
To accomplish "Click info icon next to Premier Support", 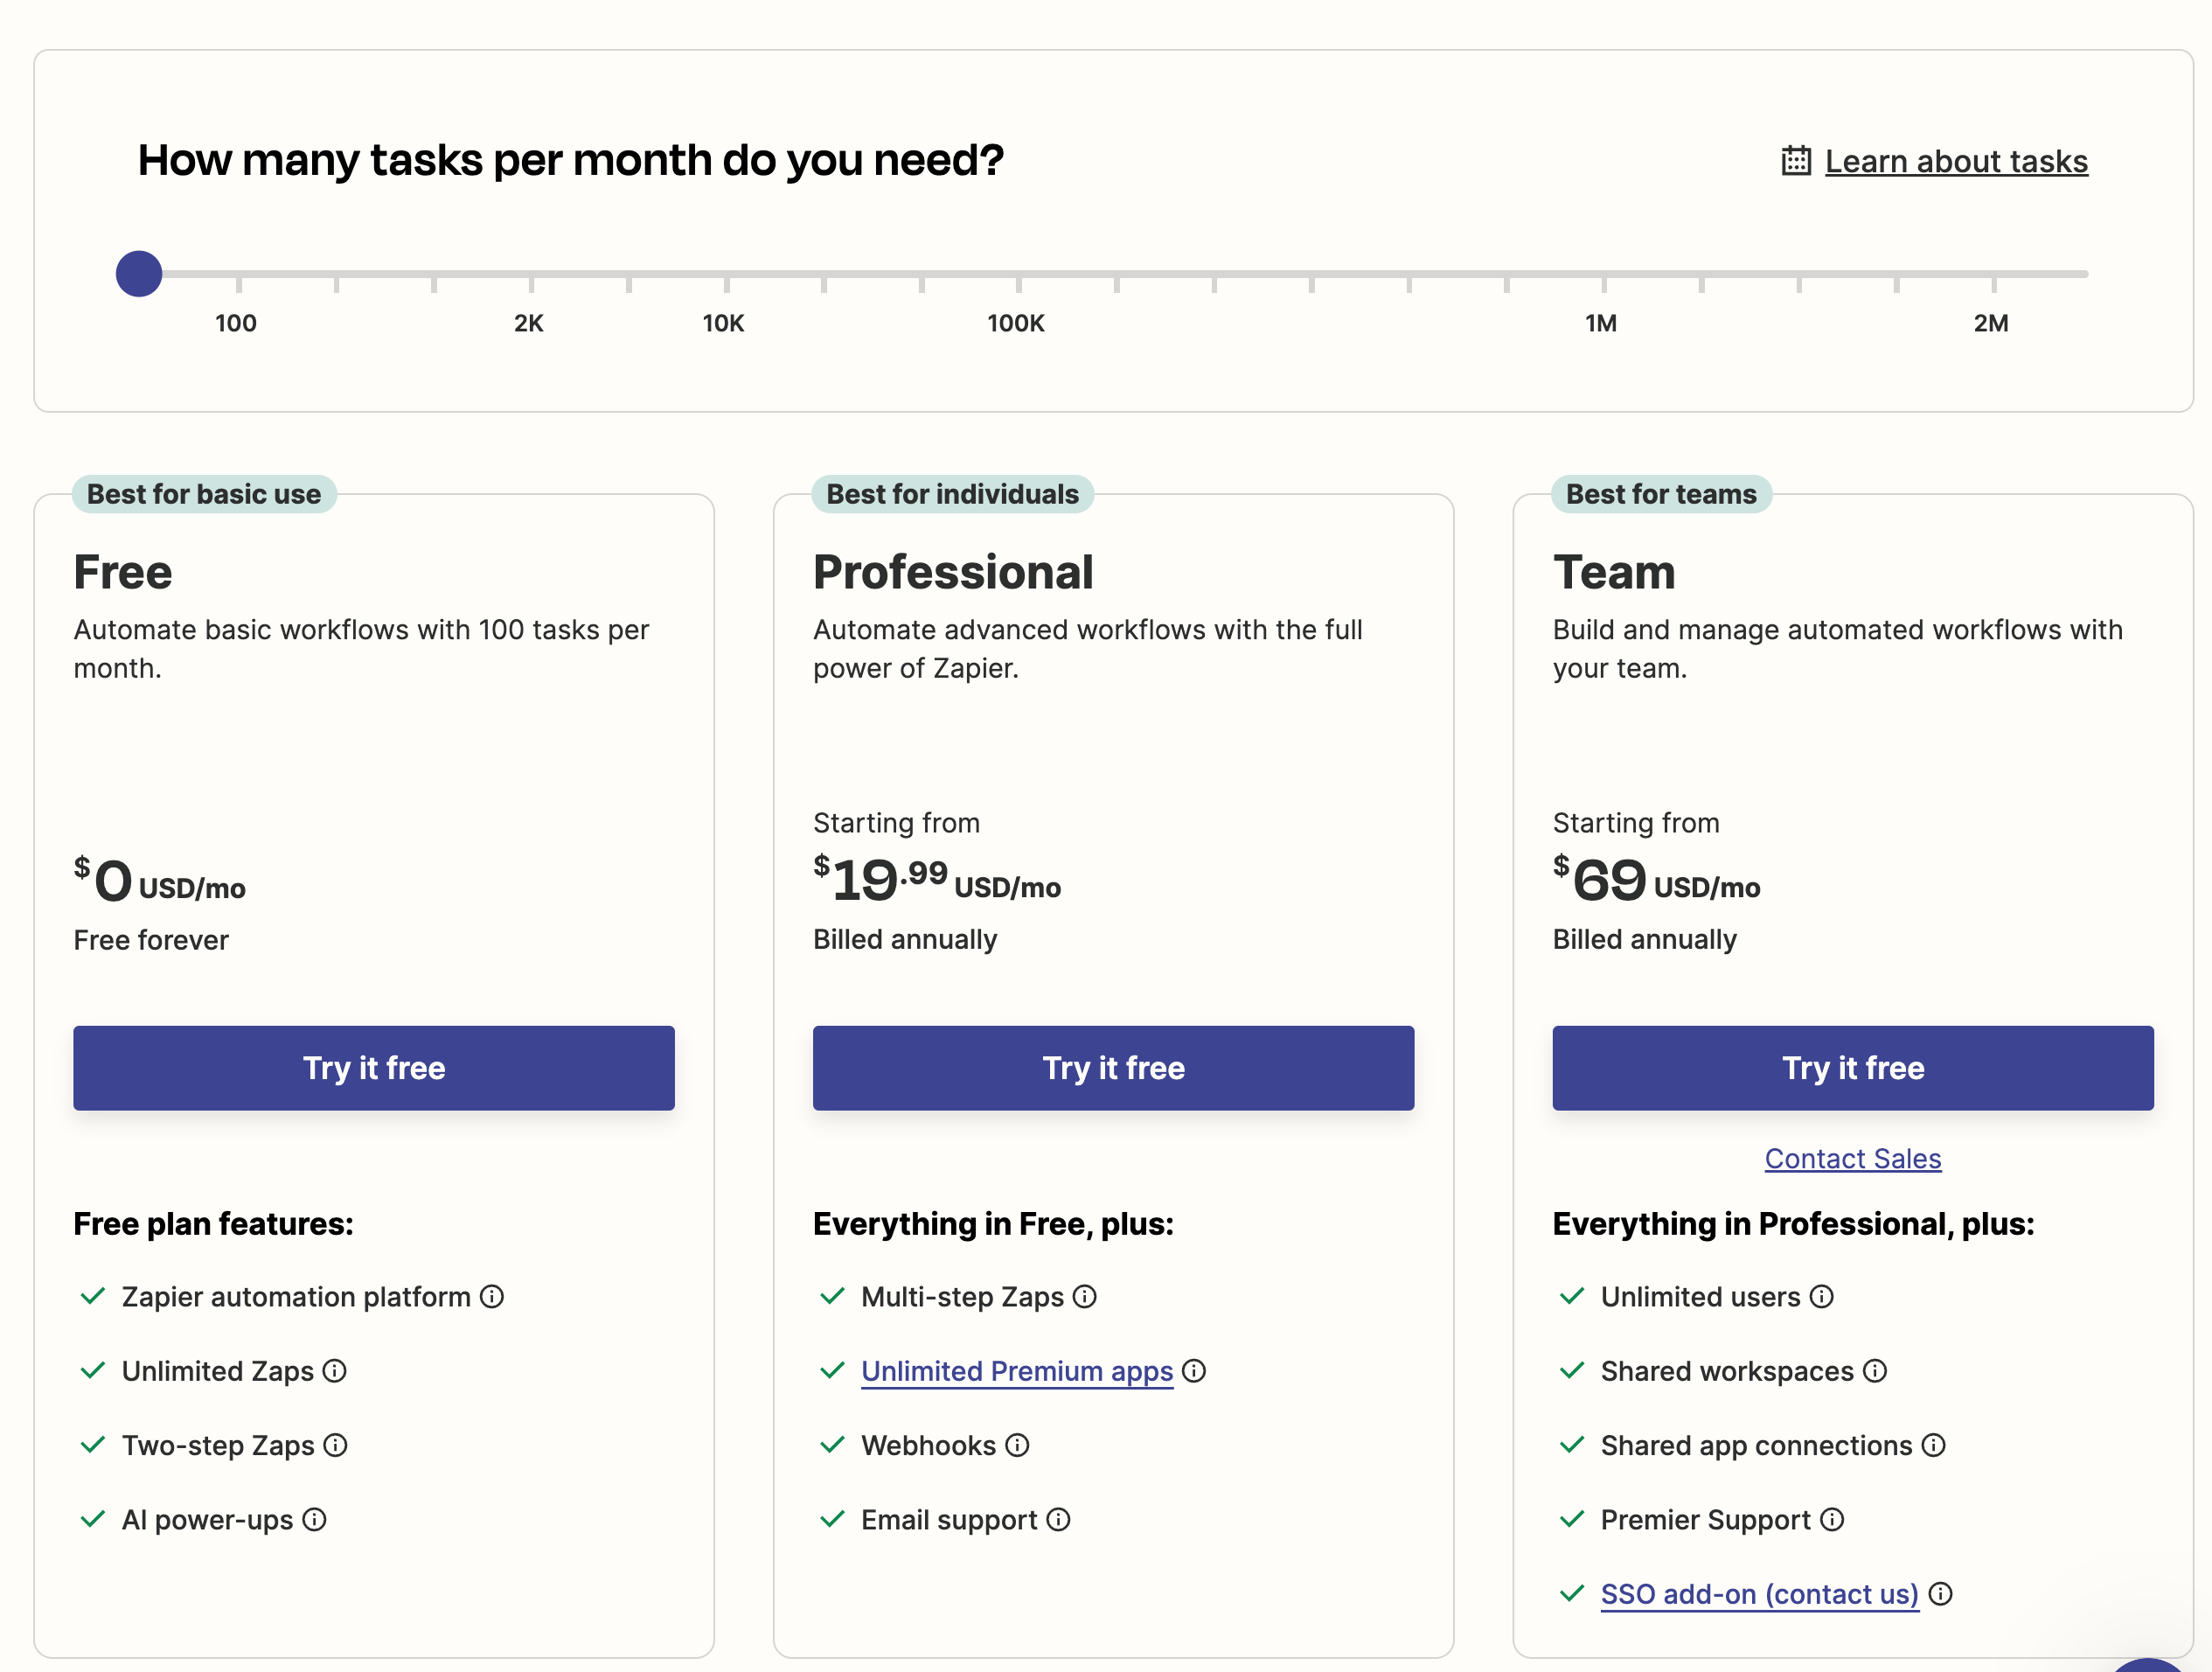I will coord(1831,1519).
